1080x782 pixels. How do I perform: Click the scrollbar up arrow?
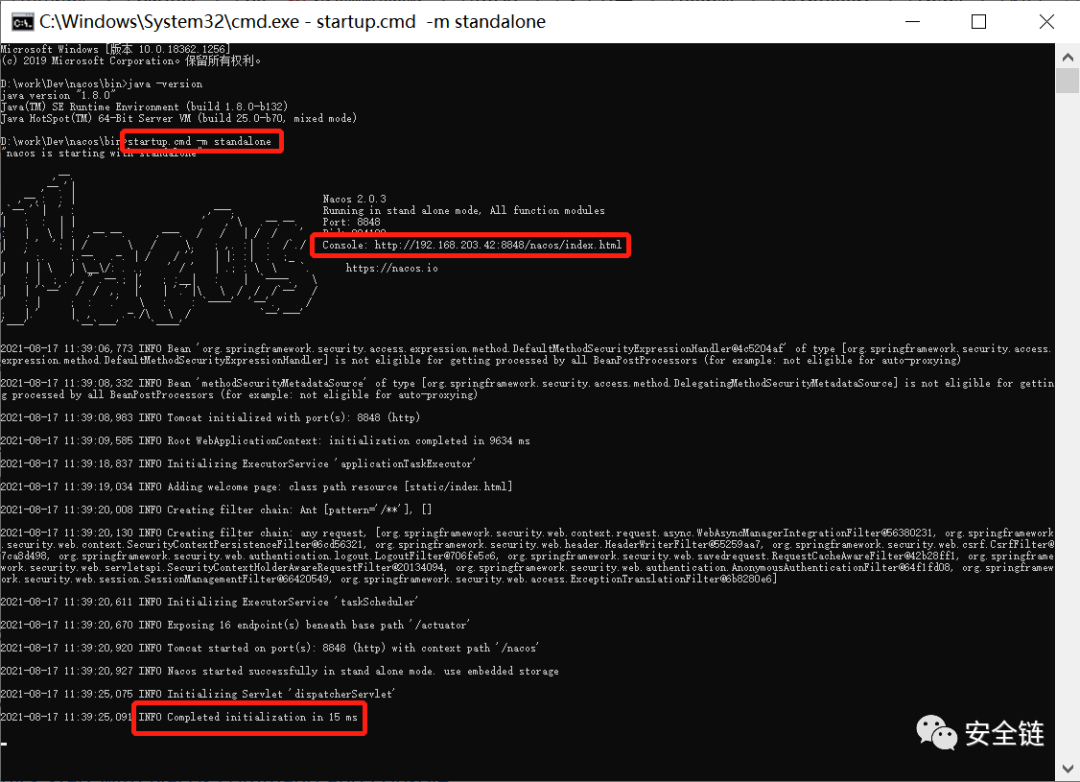(1068, 57)
